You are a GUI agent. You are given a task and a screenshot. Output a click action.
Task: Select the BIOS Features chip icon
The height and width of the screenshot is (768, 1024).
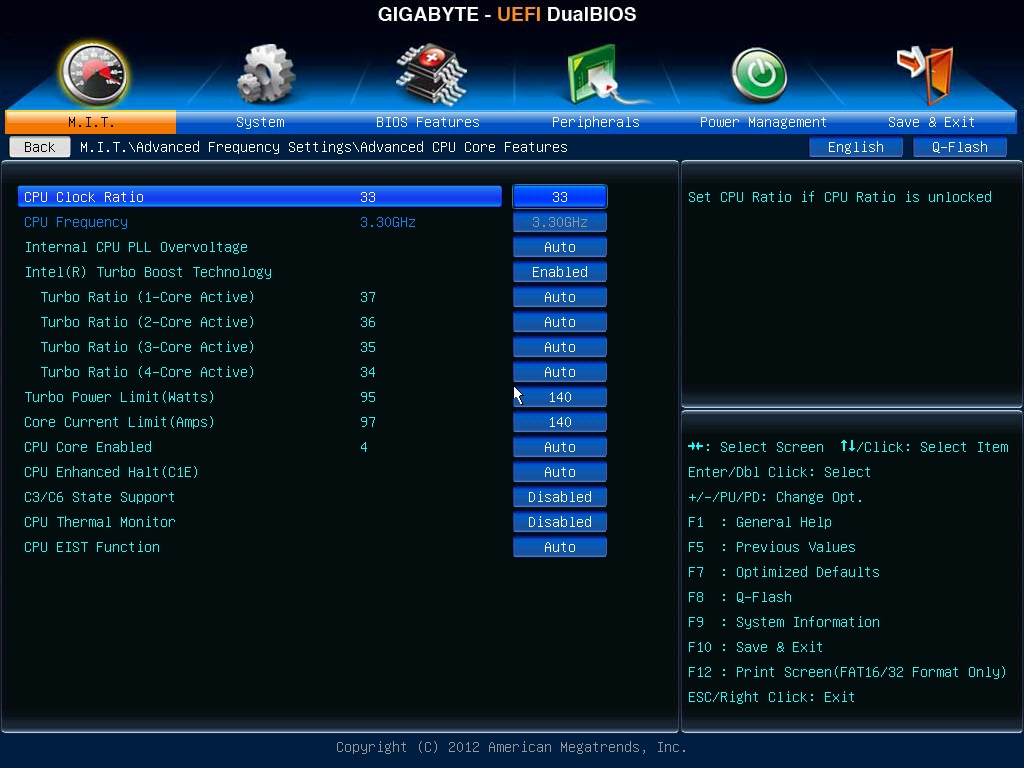(x=431, y=74)
